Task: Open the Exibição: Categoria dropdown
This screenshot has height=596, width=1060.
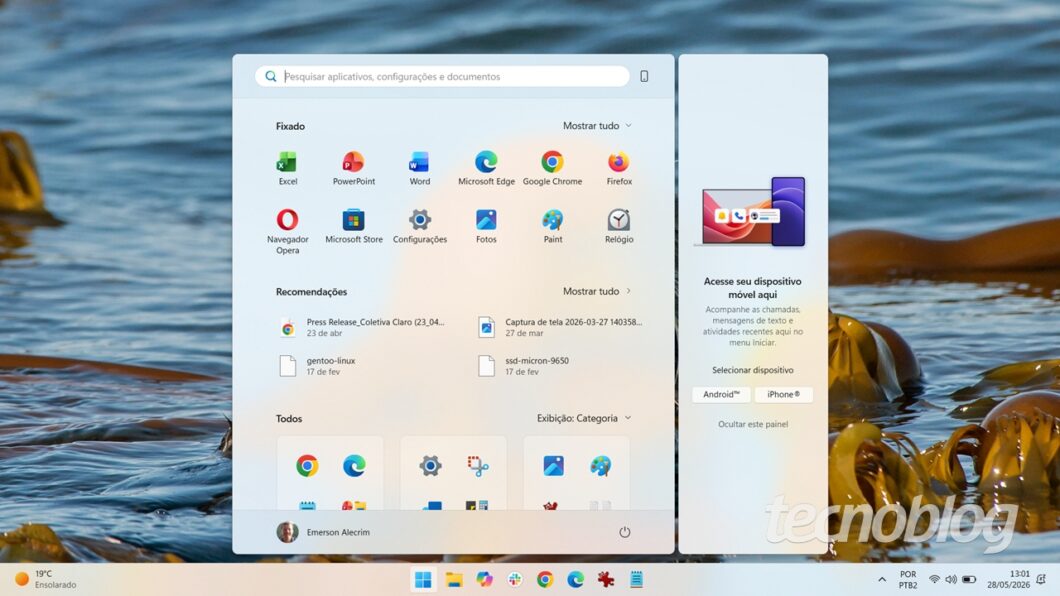Action: (584, 418)
